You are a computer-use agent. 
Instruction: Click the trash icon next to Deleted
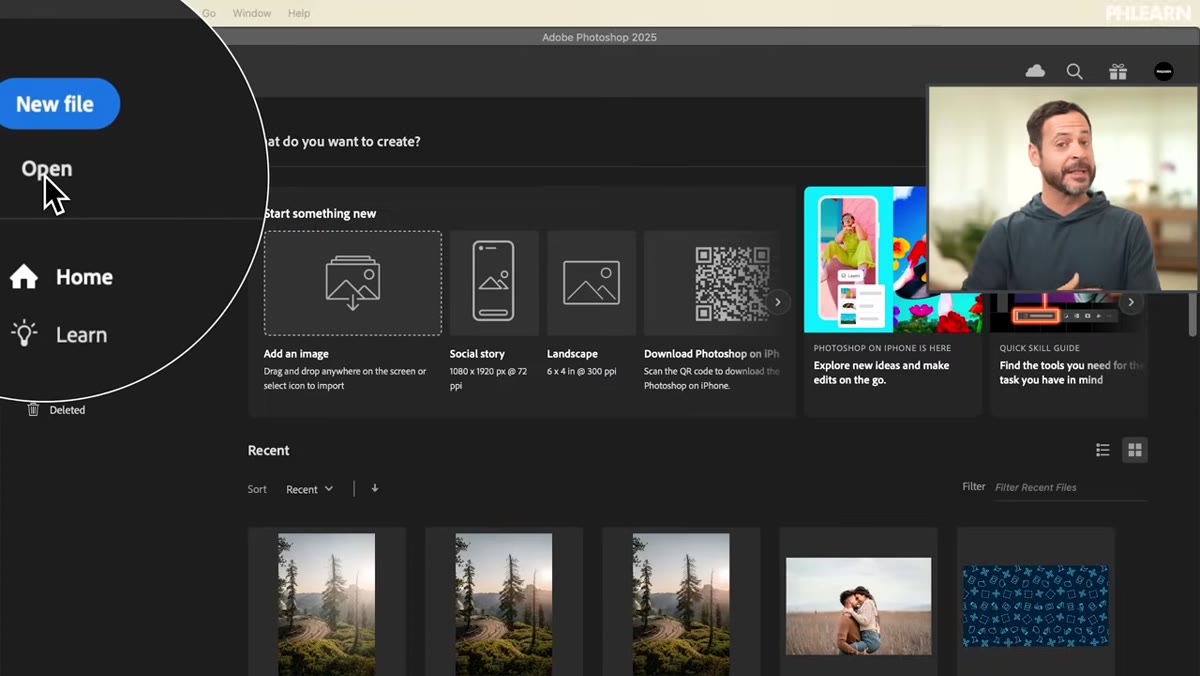[33, 409]
